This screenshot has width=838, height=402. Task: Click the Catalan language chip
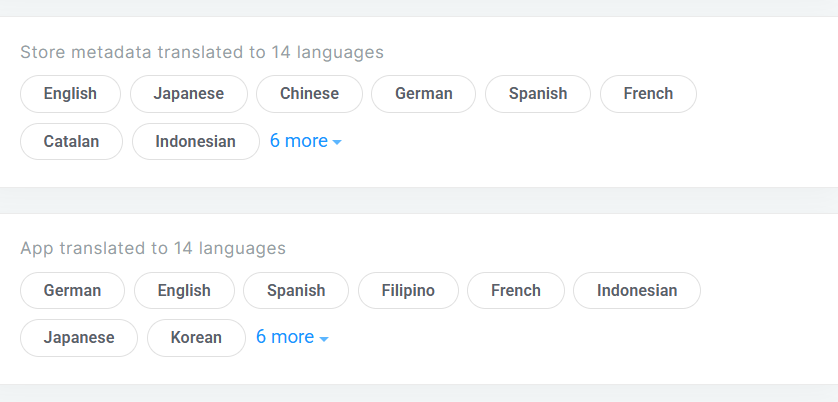pos(71,141)
